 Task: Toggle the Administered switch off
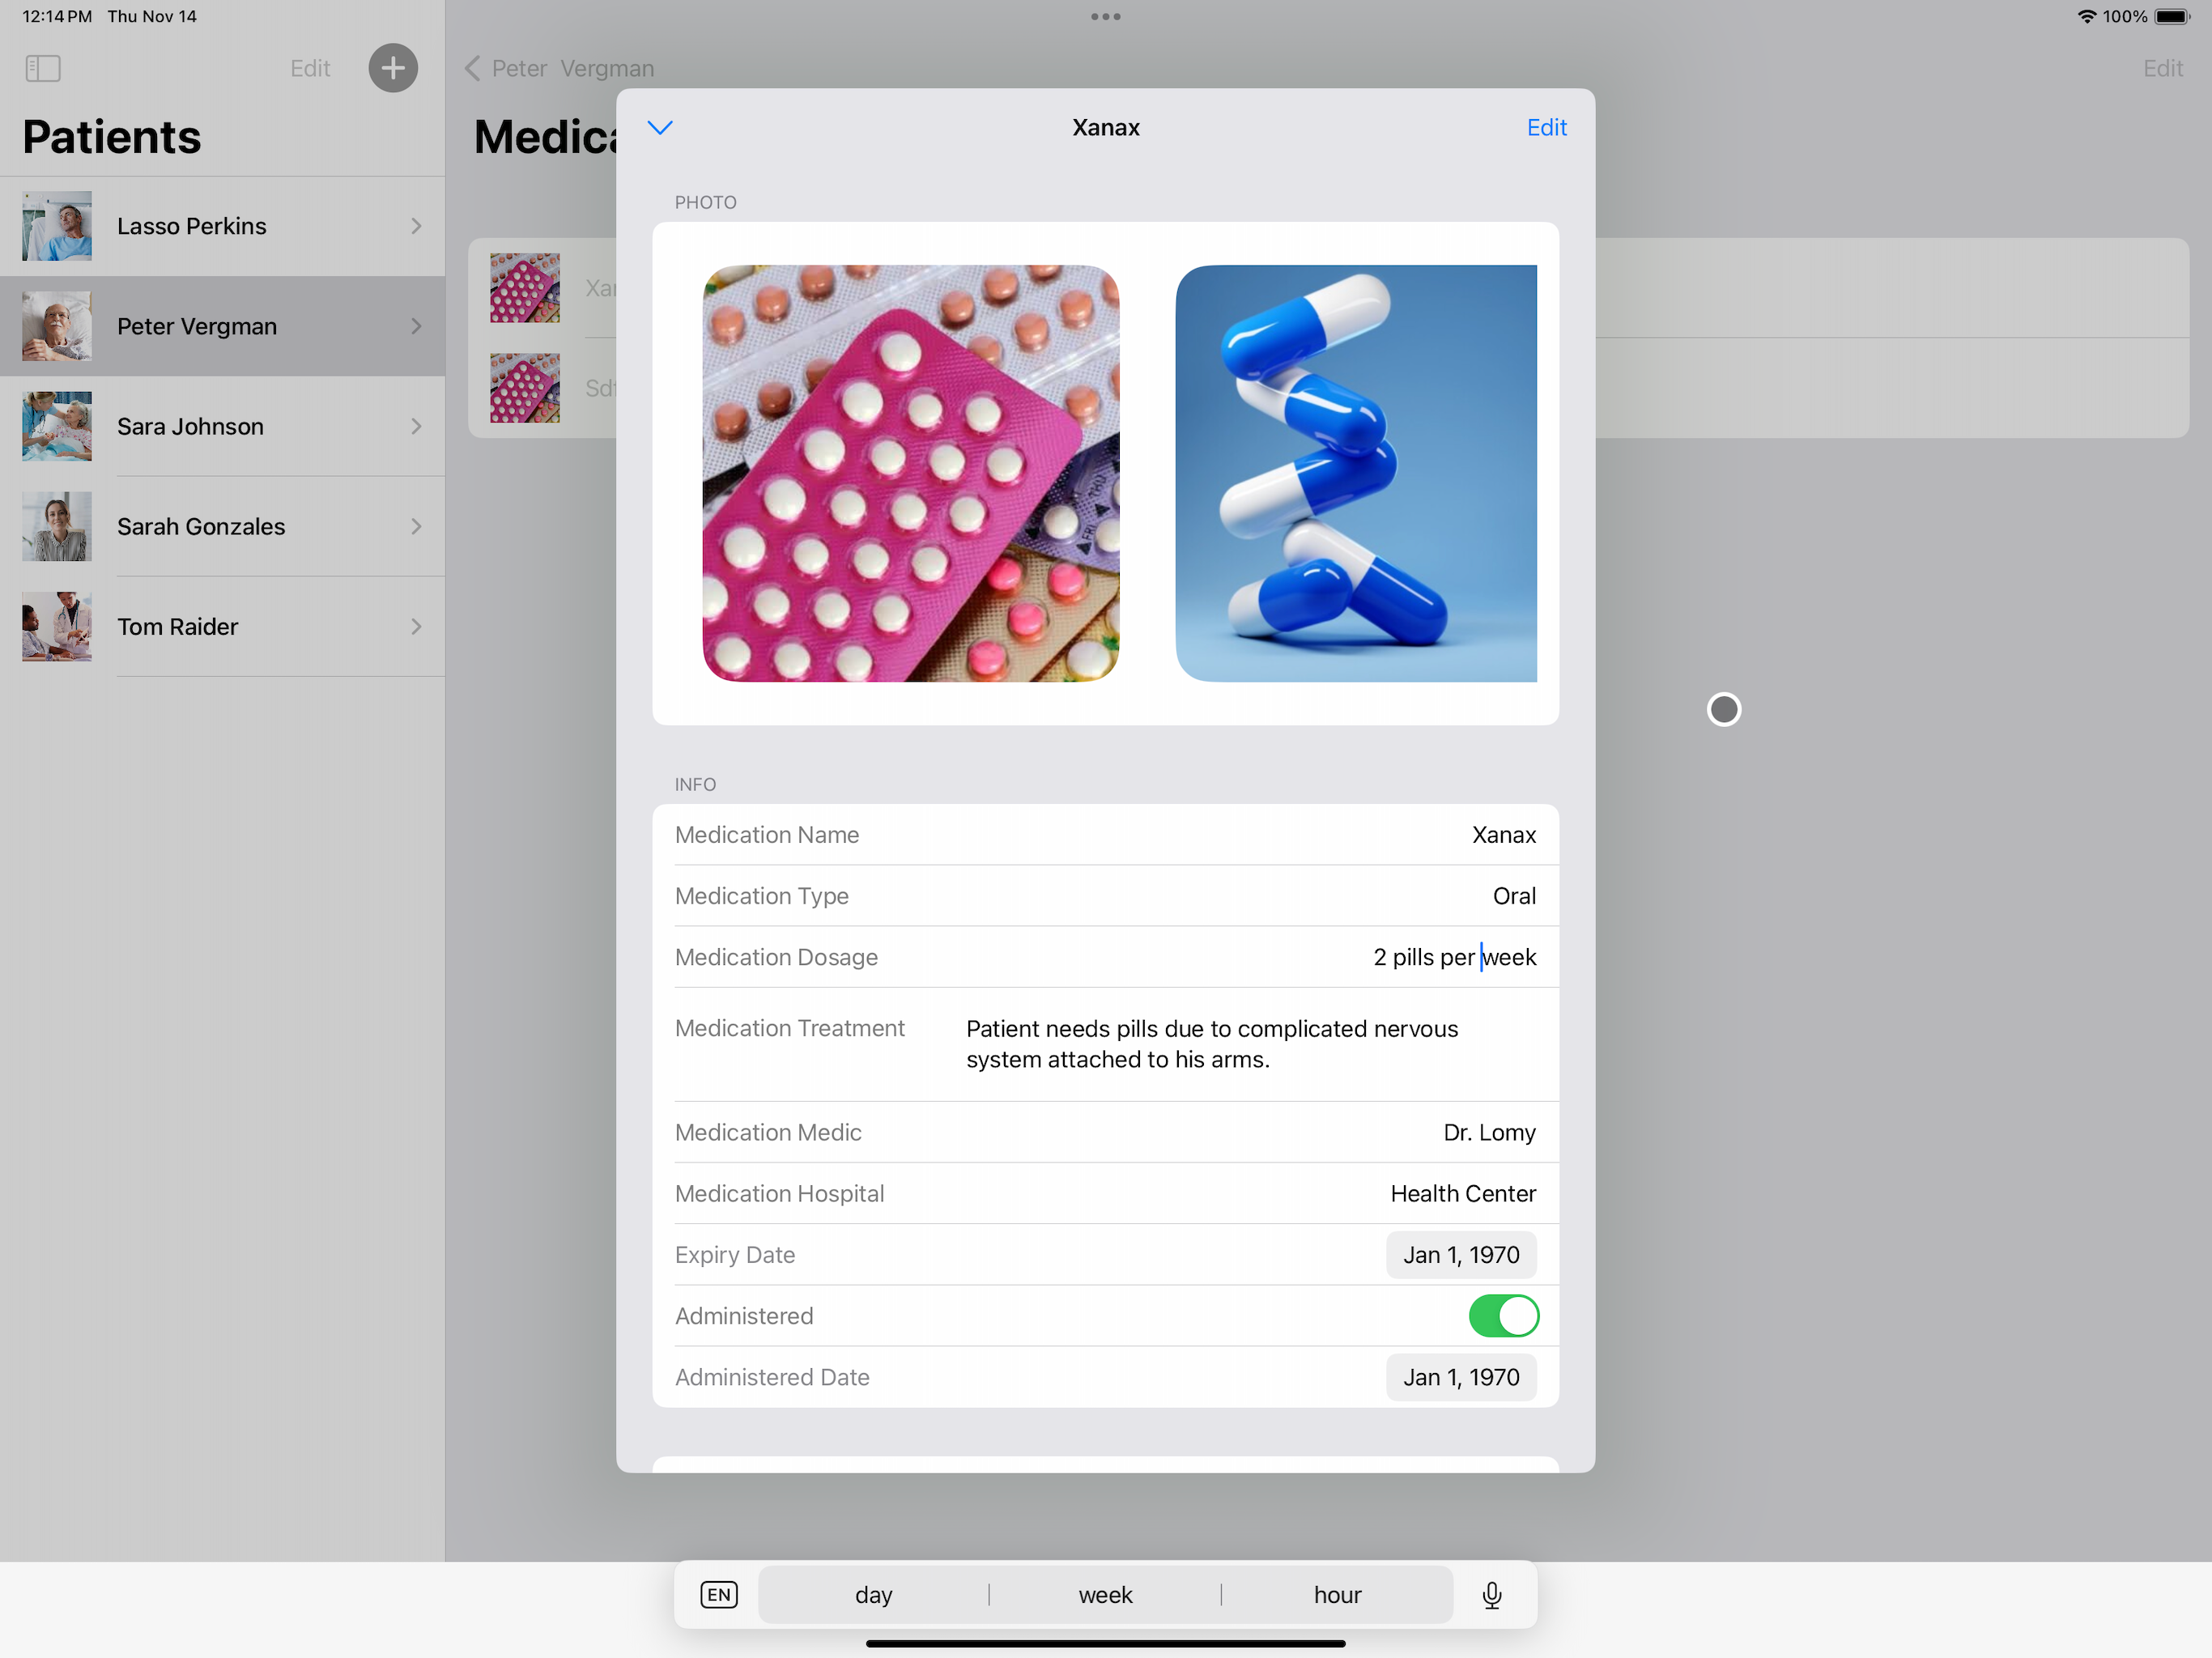click(x=1503, y=1316)
